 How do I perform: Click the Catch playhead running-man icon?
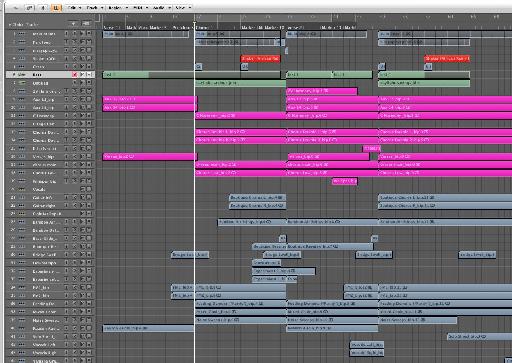43,8
